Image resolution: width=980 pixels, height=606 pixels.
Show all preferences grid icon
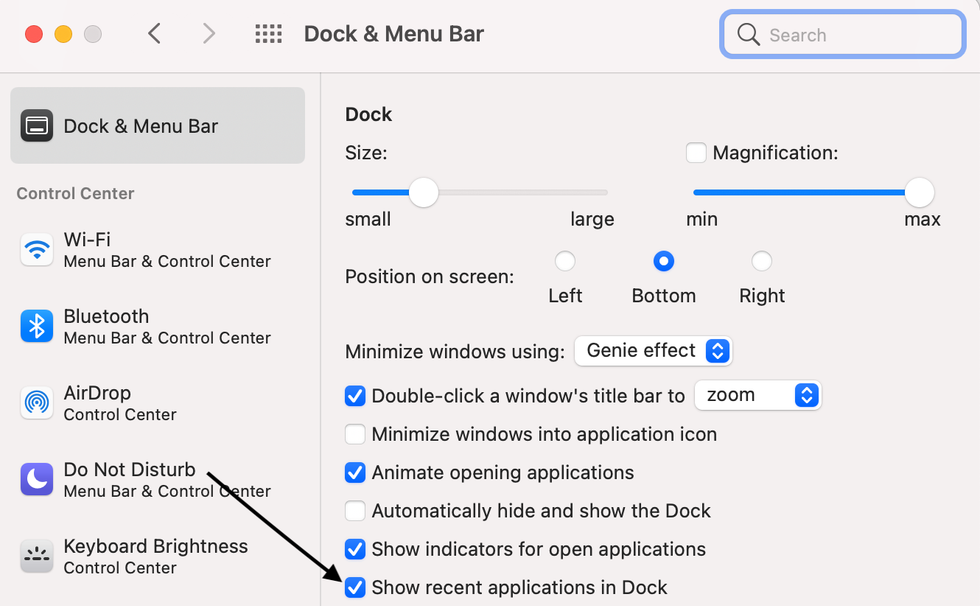point(268,34)
